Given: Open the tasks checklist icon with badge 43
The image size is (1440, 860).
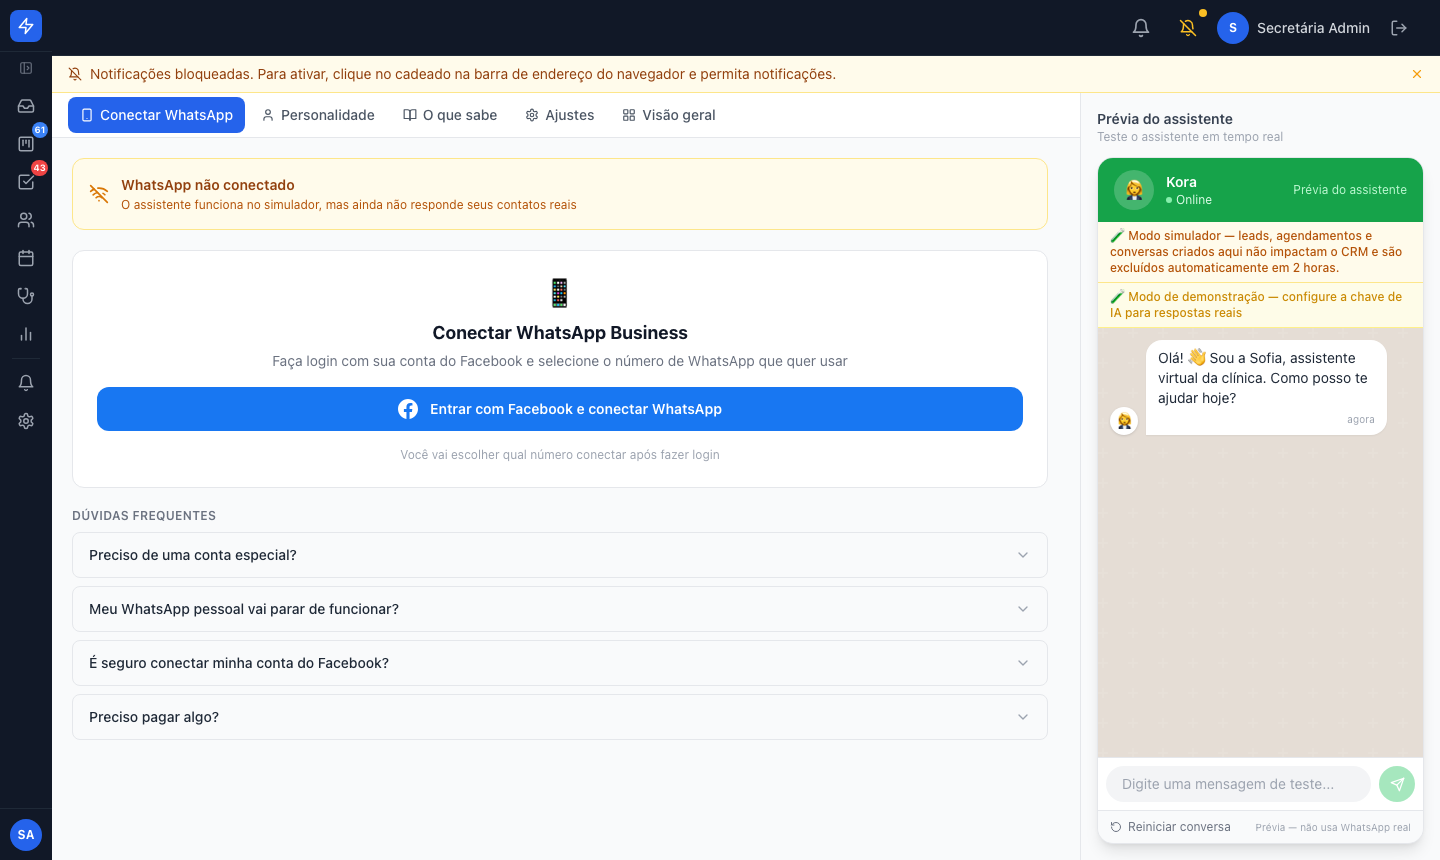Looking at the screenshot, I should pyautogui.click(x=26, y=182).
